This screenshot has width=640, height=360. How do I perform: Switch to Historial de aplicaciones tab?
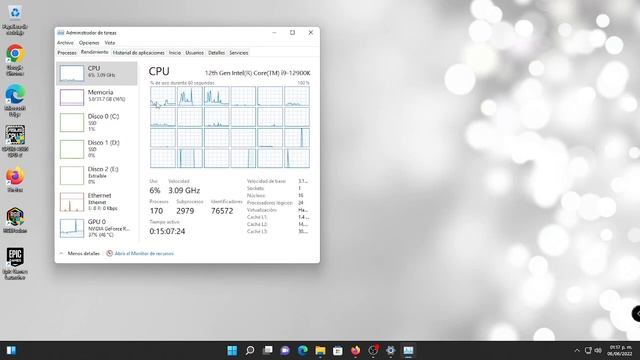click(x=138, y=53)
